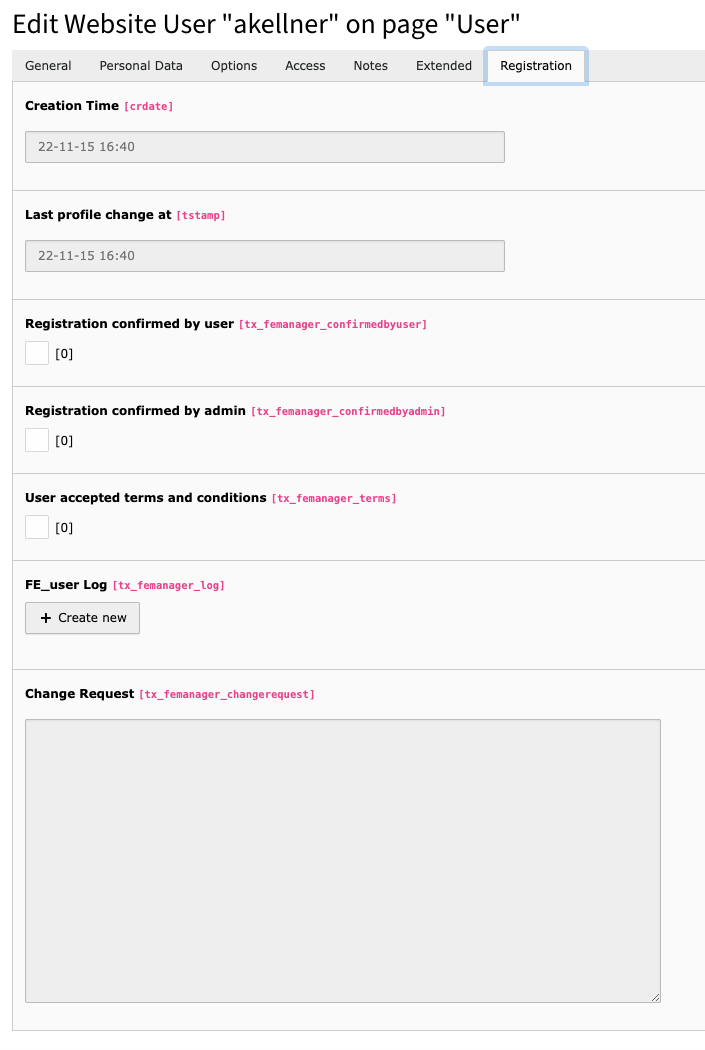Show the Extended tab

tap(444, 66)
